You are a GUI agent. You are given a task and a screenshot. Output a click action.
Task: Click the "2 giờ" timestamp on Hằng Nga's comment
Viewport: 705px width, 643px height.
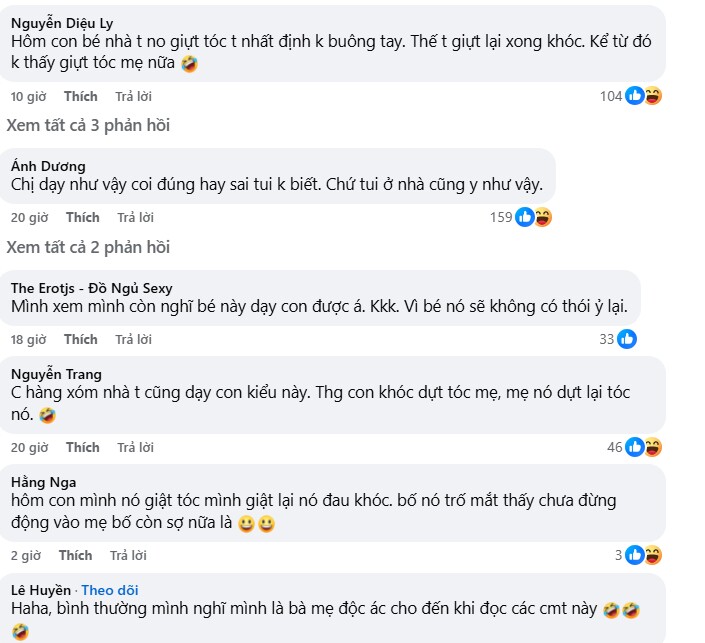pyautogui.click(x=23, y=555)
